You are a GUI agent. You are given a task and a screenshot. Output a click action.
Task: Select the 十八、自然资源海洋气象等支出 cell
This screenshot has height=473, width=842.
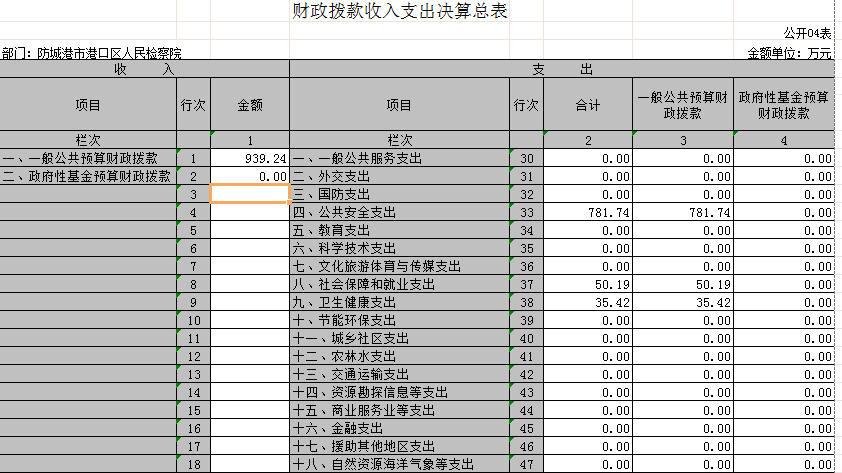pos(400,464)
